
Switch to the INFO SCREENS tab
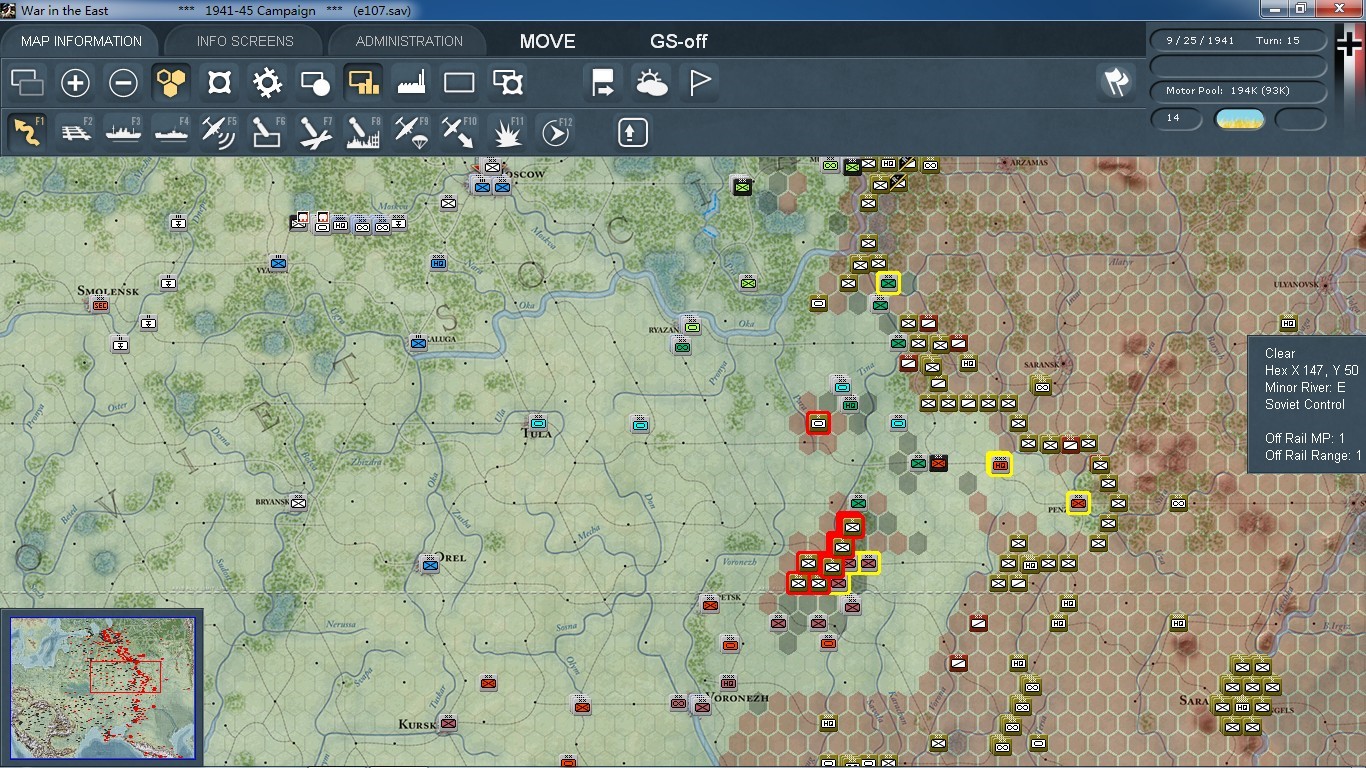[245, 41]
